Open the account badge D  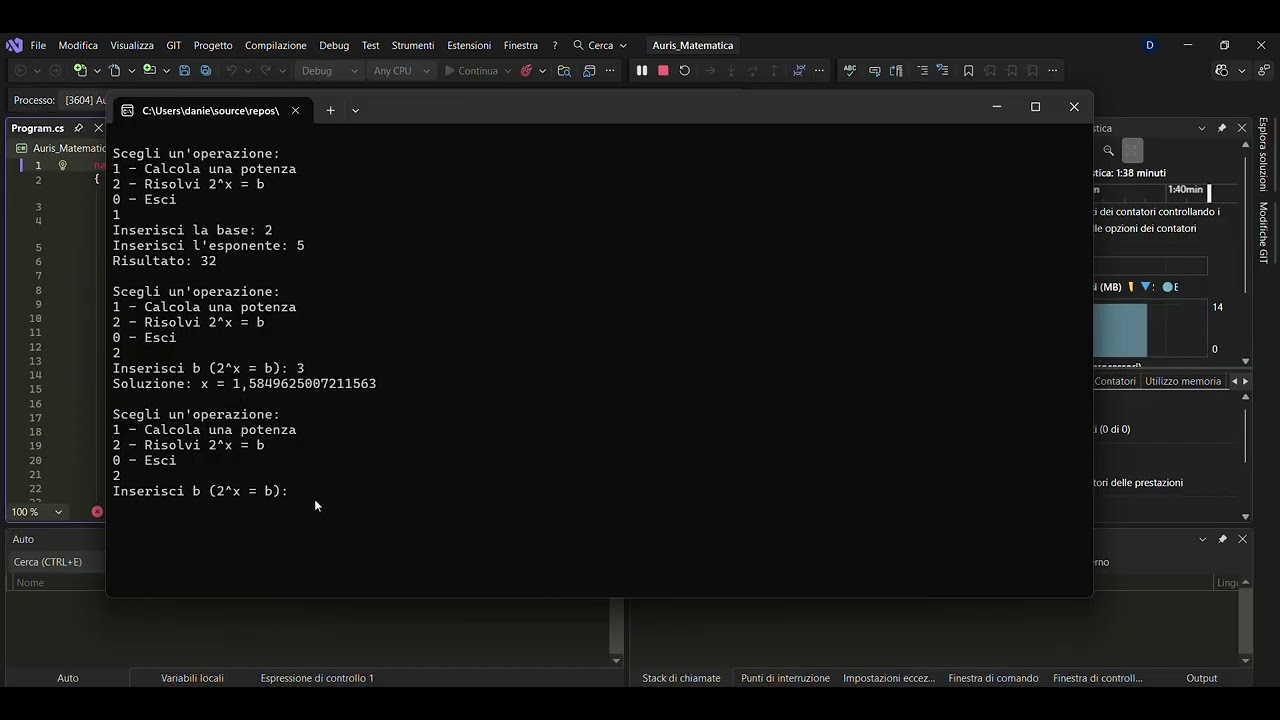coord(1150,45)
